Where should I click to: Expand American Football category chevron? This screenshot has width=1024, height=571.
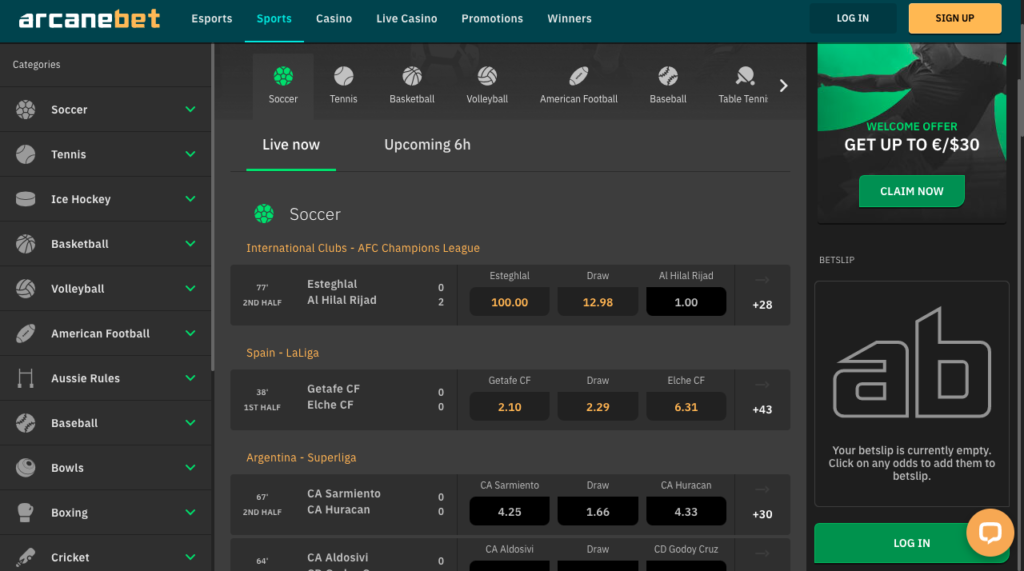click(190, 333)
